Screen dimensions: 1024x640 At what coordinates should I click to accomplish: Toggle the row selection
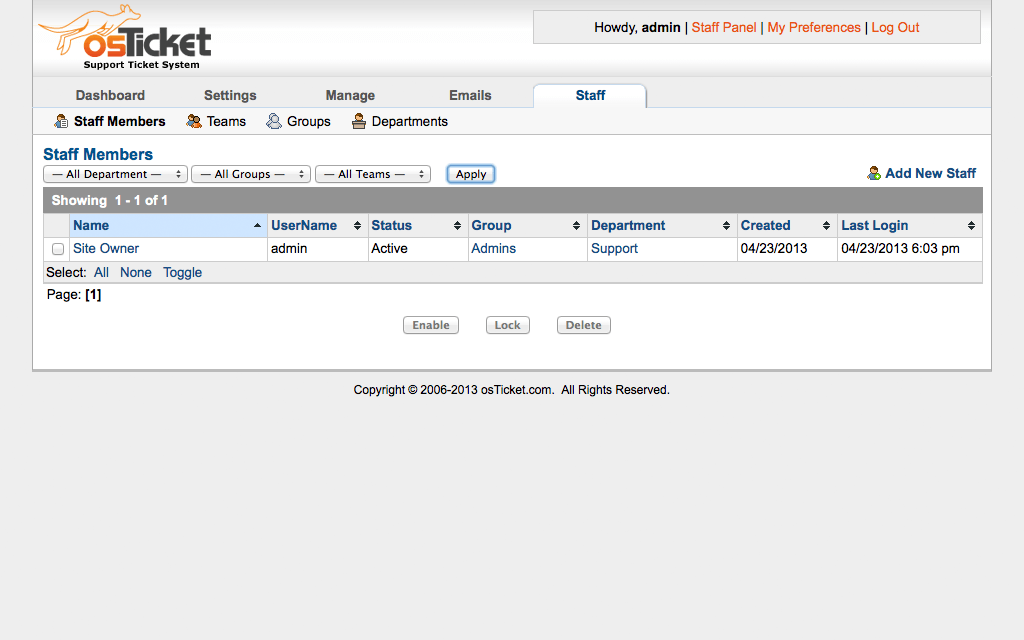pos(182,272)
